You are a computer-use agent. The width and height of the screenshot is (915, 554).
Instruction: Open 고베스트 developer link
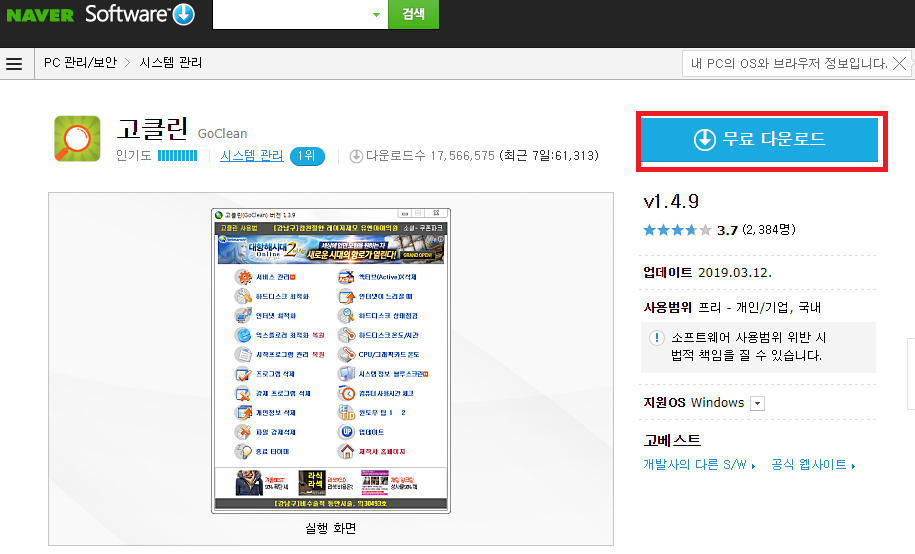(x=672, y=440)
